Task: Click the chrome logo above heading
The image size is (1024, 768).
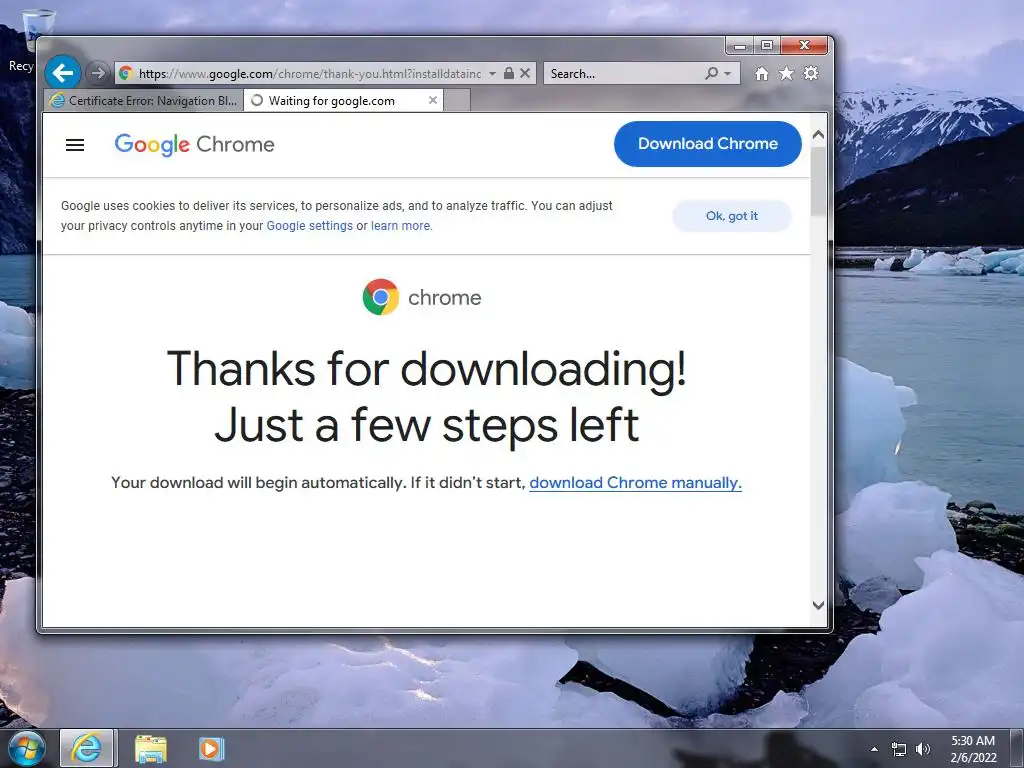Action: (422, 297)
